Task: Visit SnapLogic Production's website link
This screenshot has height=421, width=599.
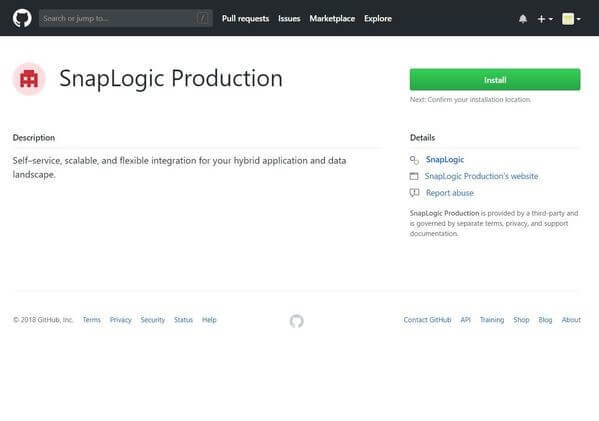Action: (x=481, y=176)
